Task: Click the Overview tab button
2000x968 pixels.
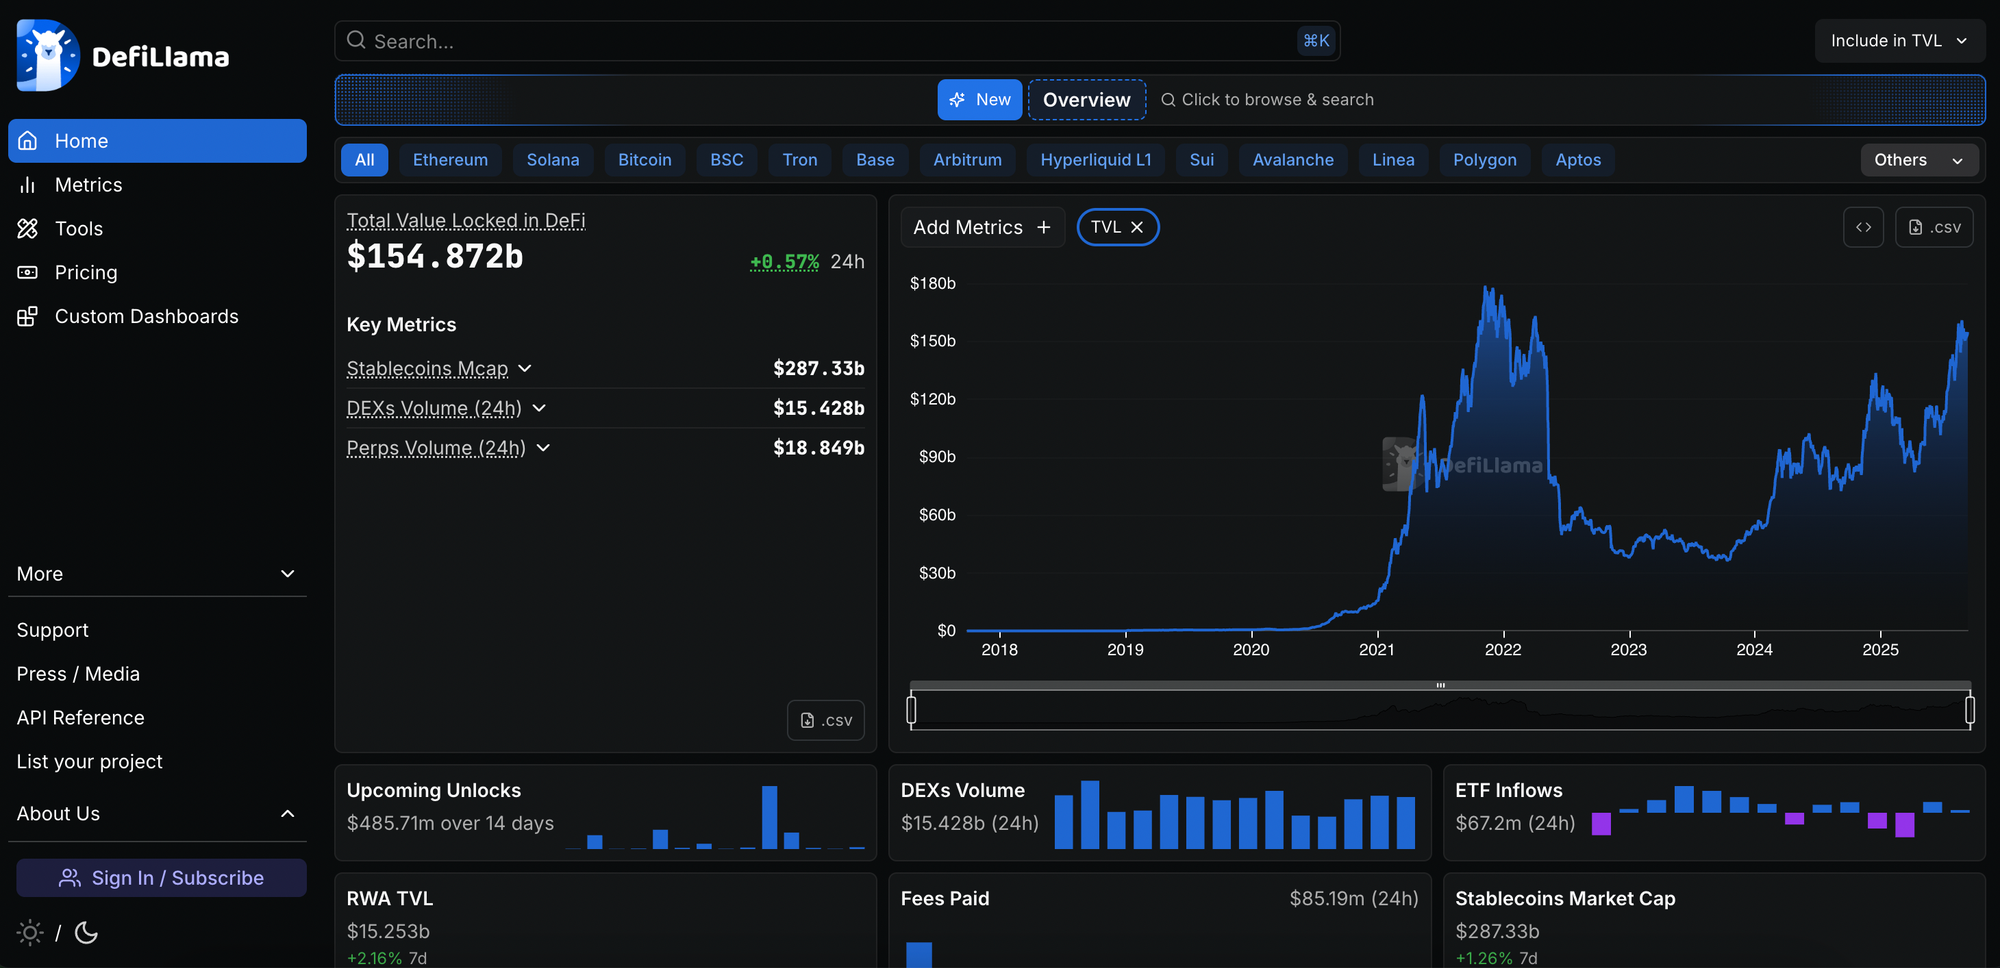Action: (x=1087, y=100)
